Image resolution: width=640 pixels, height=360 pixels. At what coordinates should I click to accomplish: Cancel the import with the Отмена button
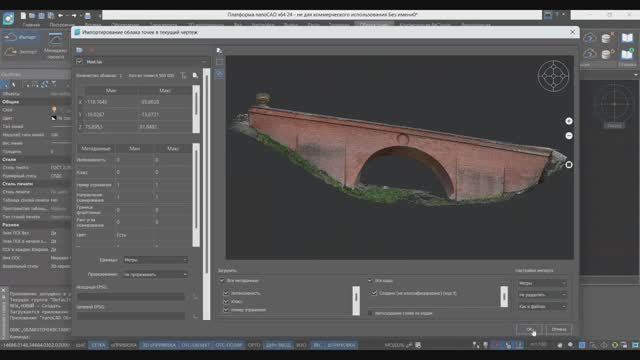click(x=559, y=329)
